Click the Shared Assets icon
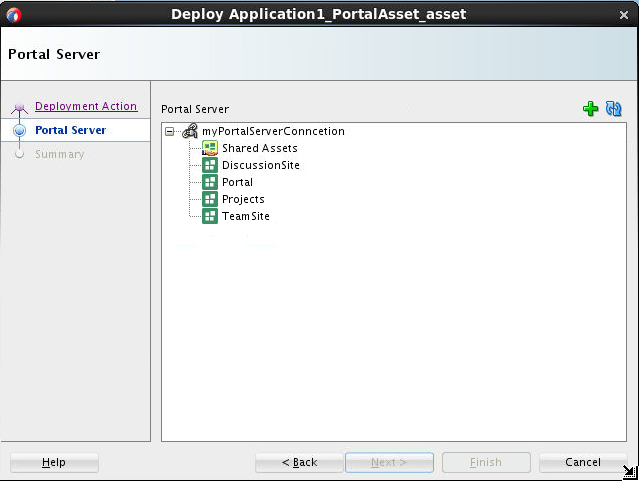639x481 pixels. [210, 148]
